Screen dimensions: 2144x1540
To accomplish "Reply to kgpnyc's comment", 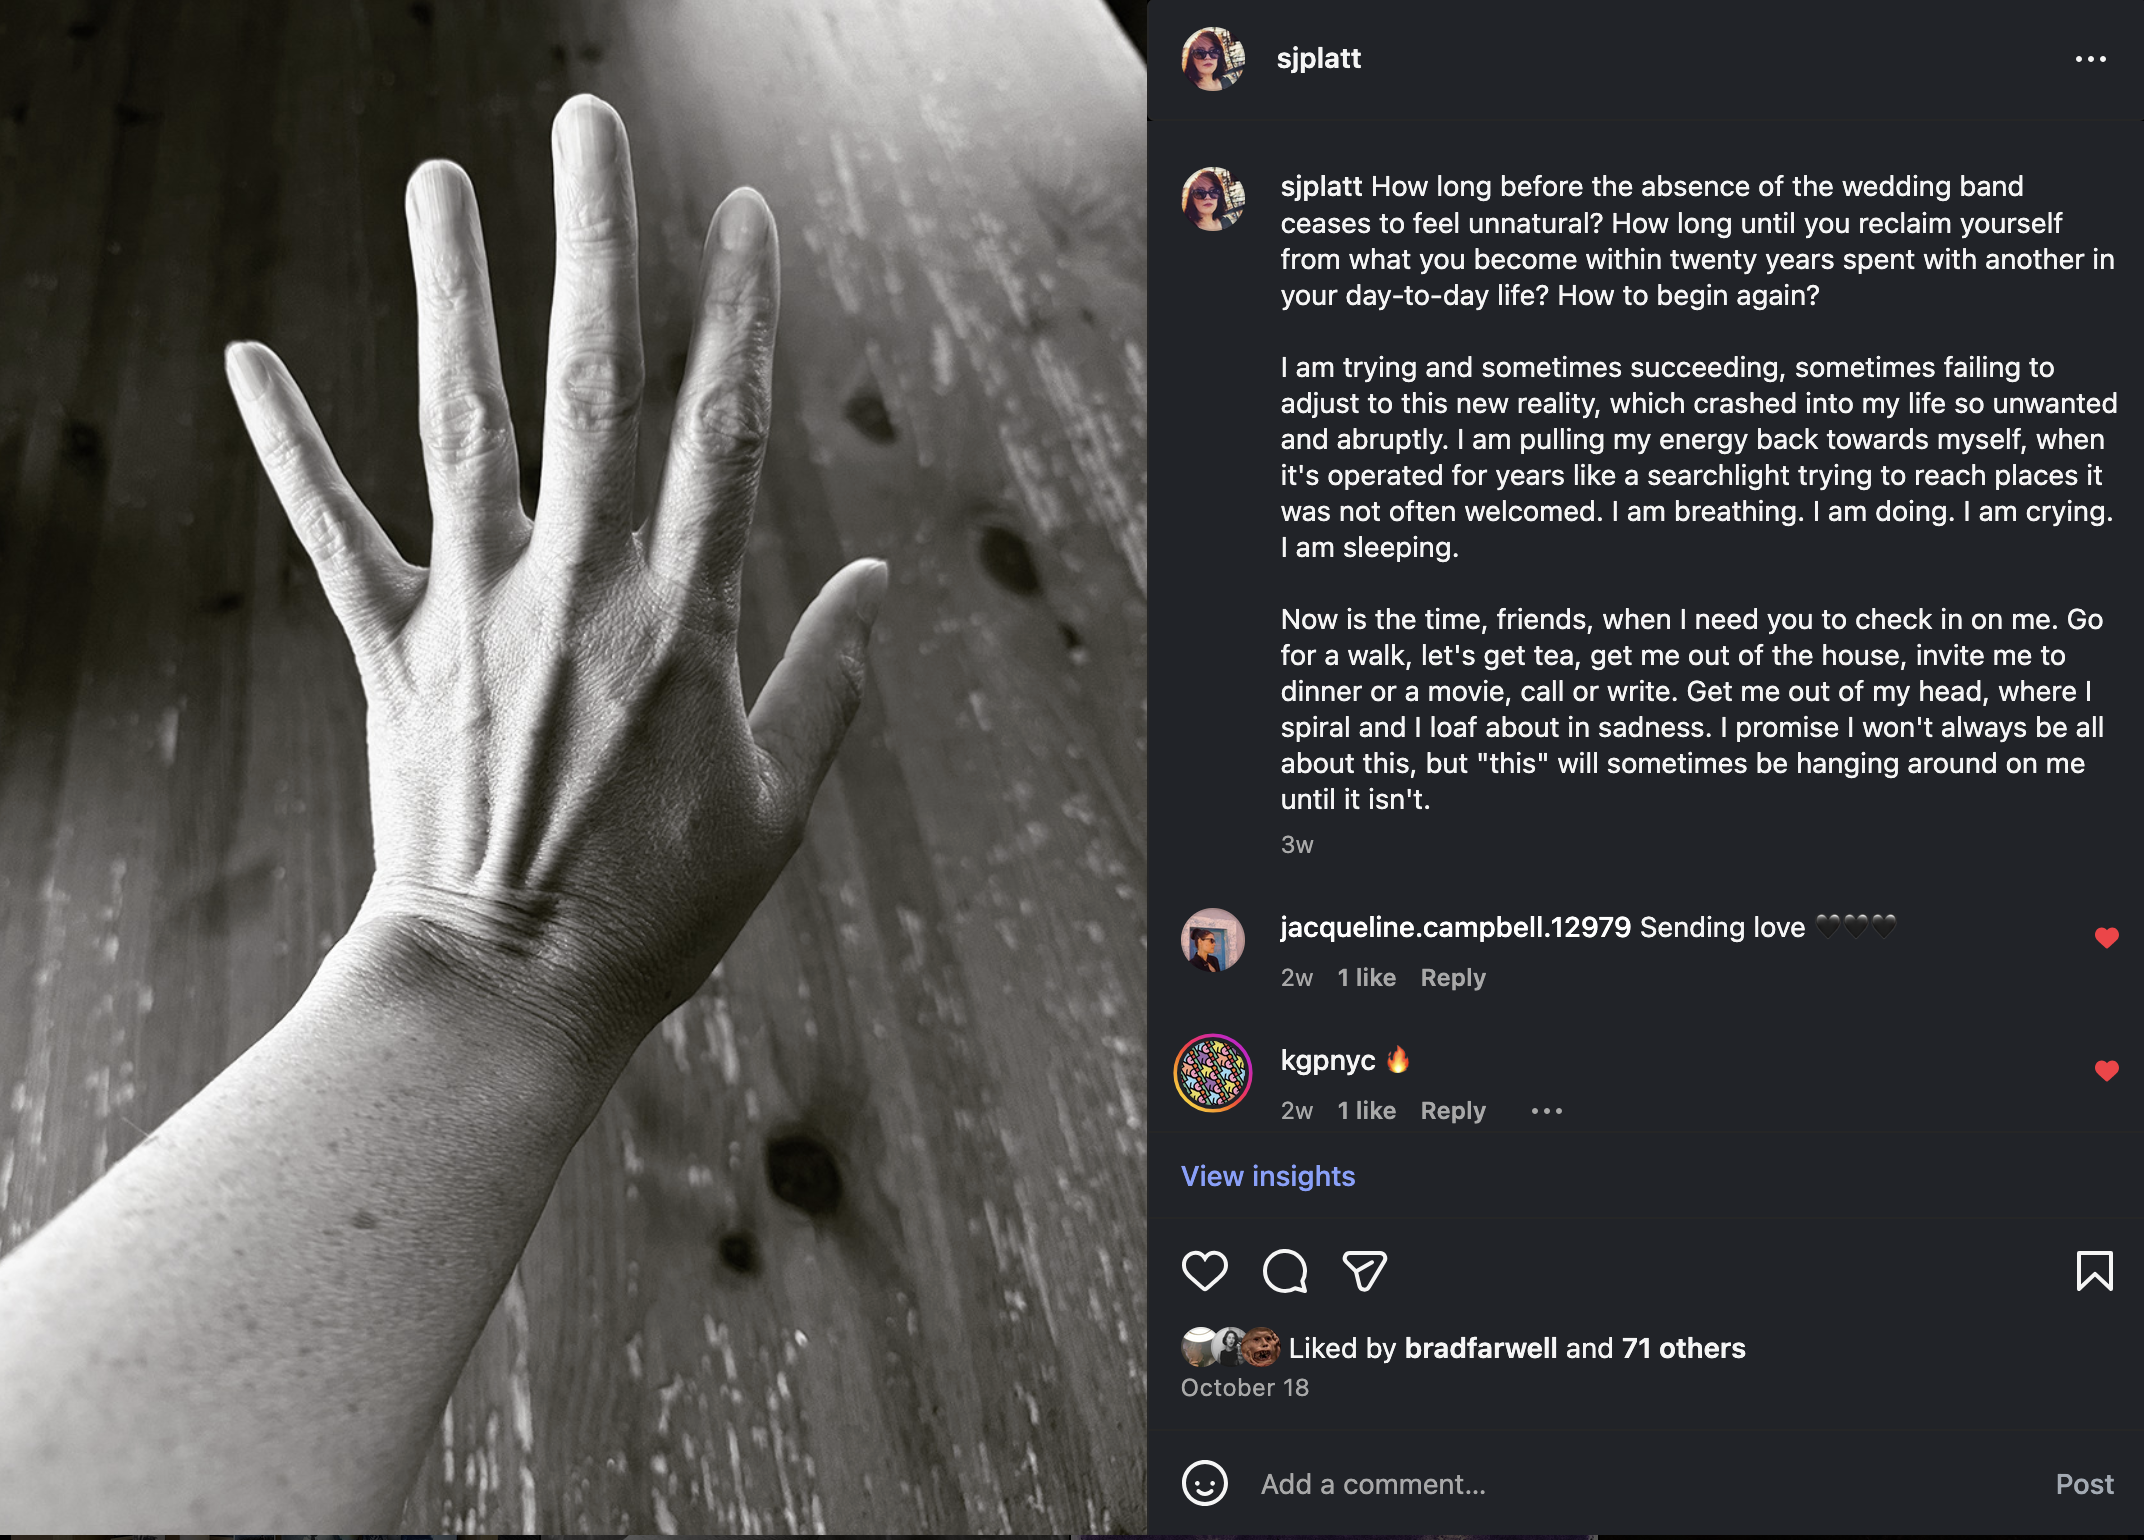I will 1453,1110.
